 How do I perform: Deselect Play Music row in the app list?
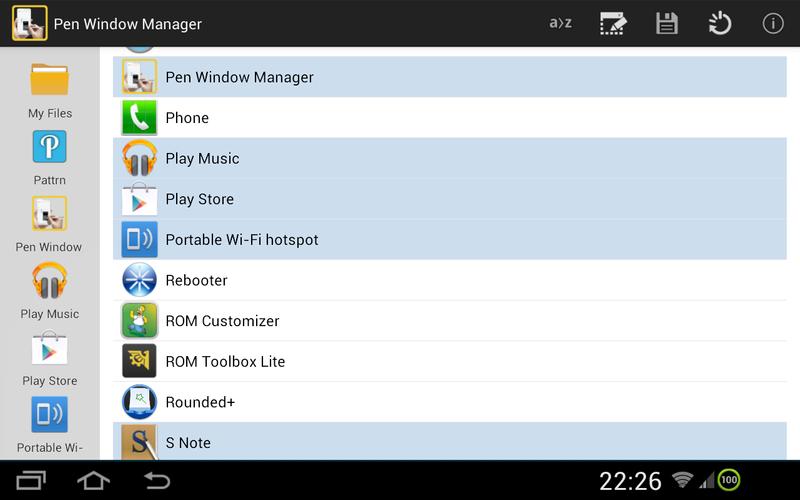click(450, 158)
